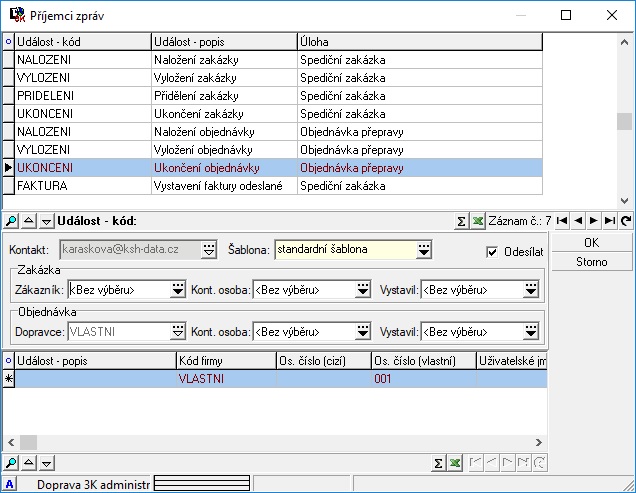Go to next record in upper navigator
The width and height of the screenshot is (636, 493).
[x=593, y=221]
